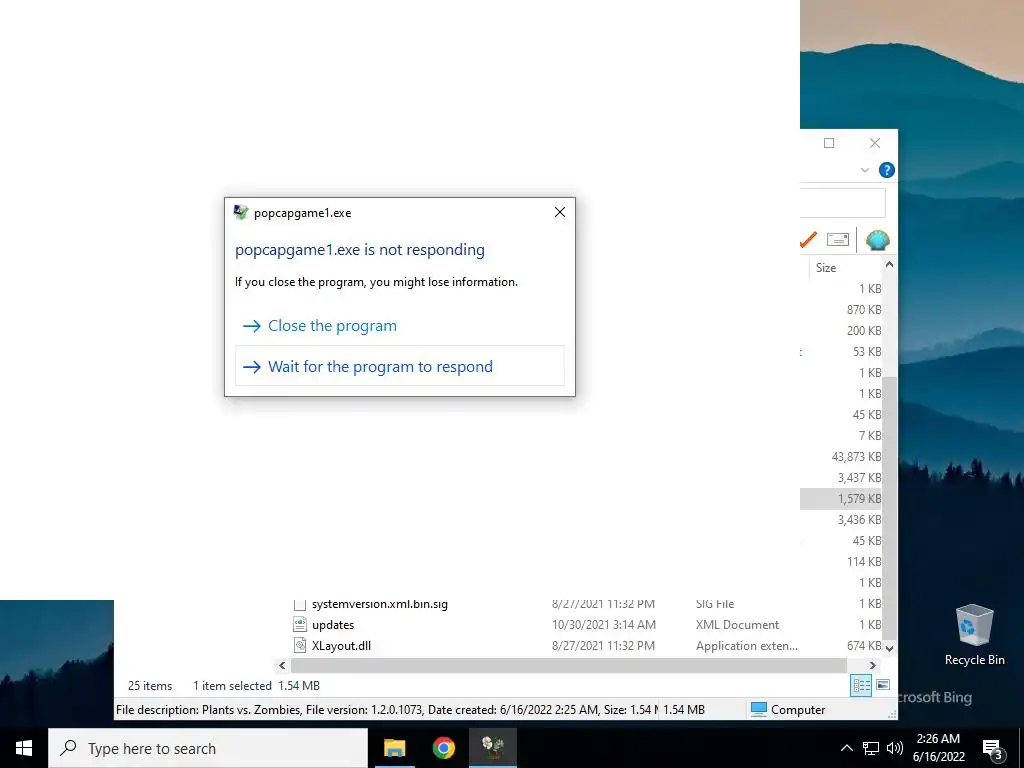Image resolution: width=1024 pixels, height=768 pixels.
Task: Show hidden system tray icons
Action: (846, 748)
